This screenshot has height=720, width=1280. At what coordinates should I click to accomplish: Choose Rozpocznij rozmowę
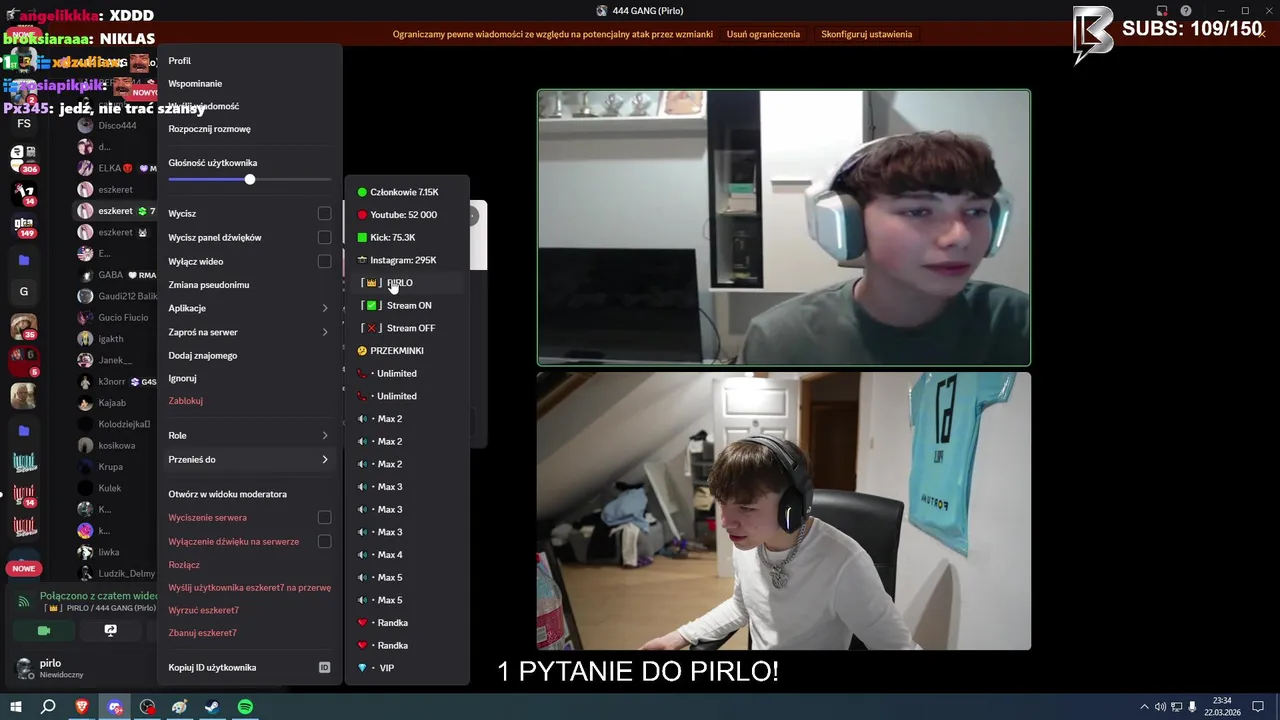click(x=249, y=129)
